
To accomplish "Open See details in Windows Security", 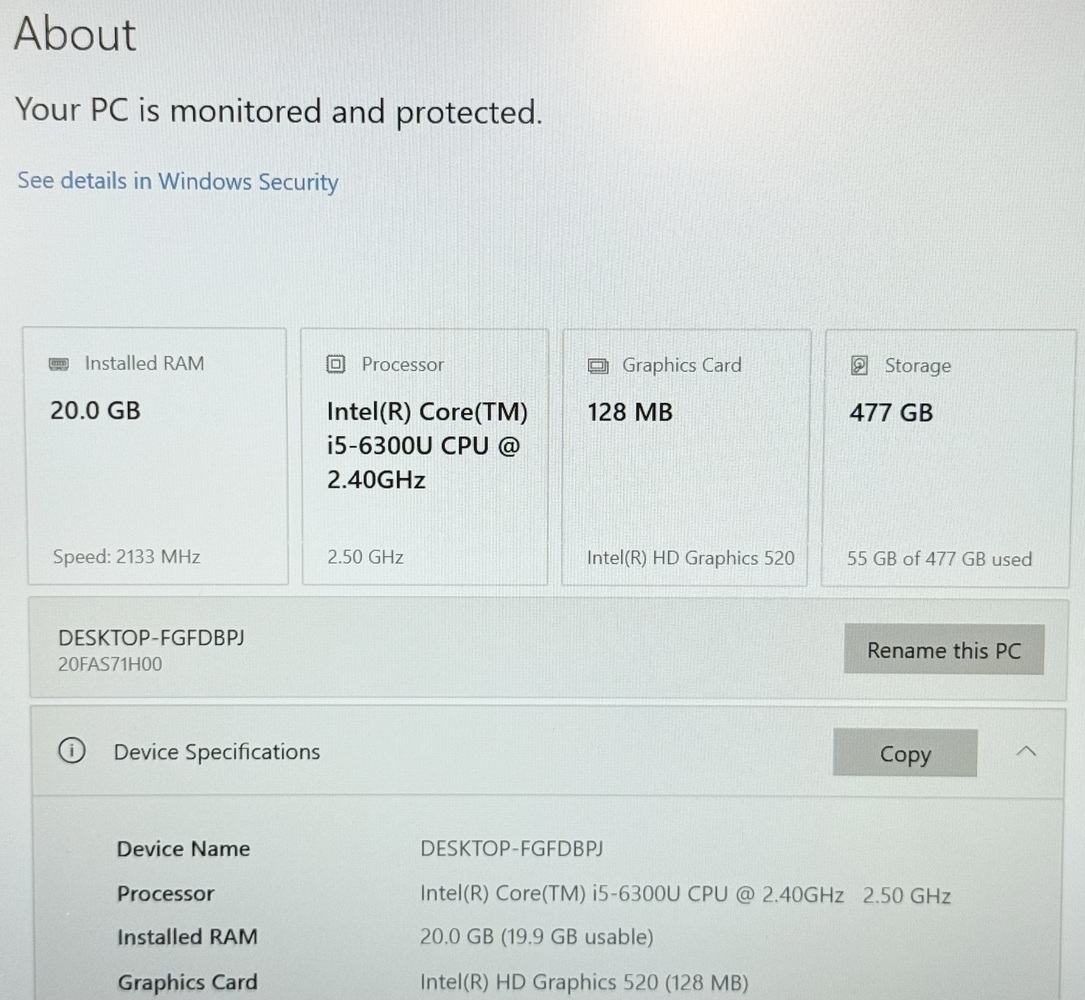I will pos(178,181).
